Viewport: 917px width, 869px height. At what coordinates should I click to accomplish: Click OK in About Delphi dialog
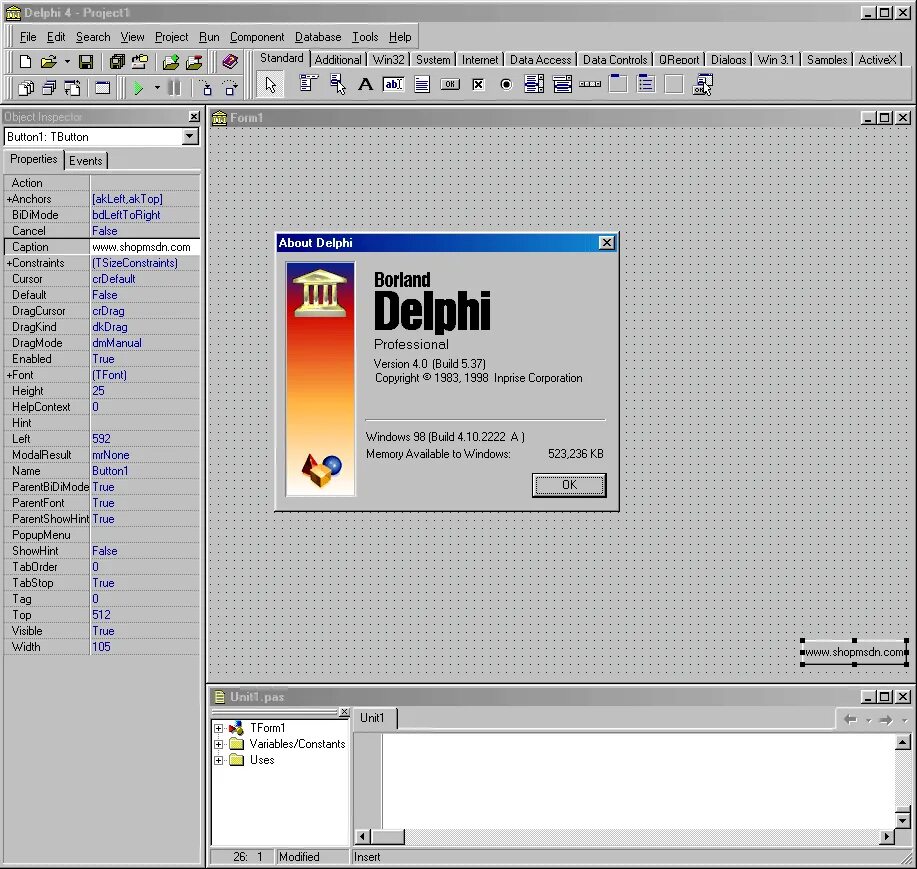click(569, 485)
